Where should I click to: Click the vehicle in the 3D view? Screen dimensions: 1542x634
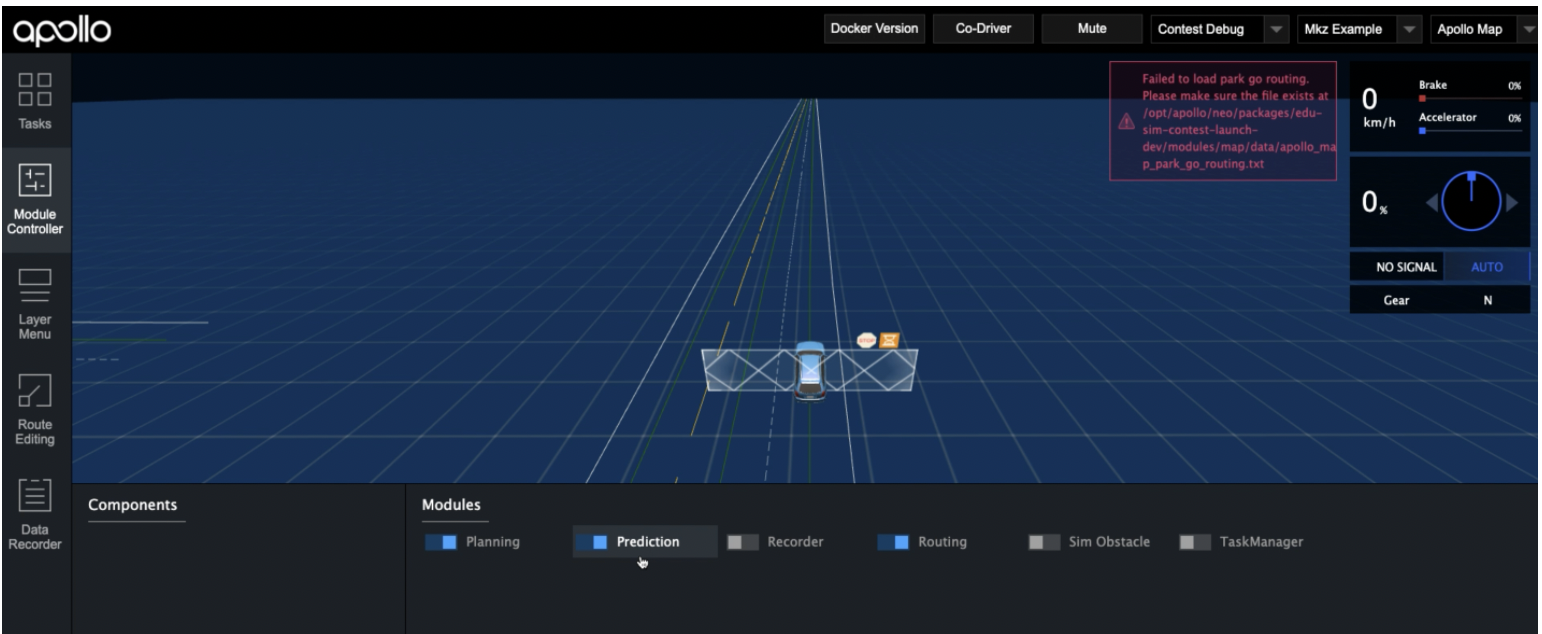coord(810,372)
